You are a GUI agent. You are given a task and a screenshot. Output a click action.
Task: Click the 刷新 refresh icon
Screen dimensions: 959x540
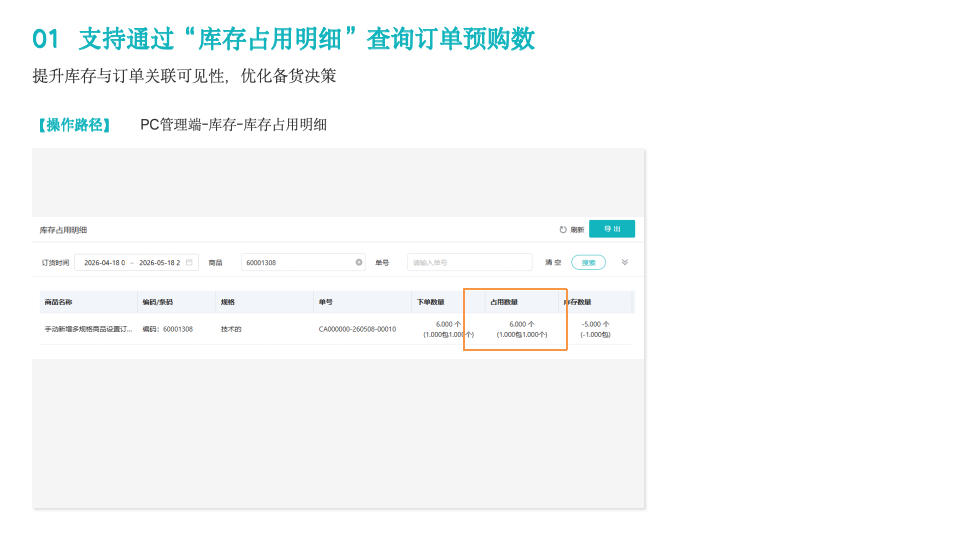coord(563,230)
